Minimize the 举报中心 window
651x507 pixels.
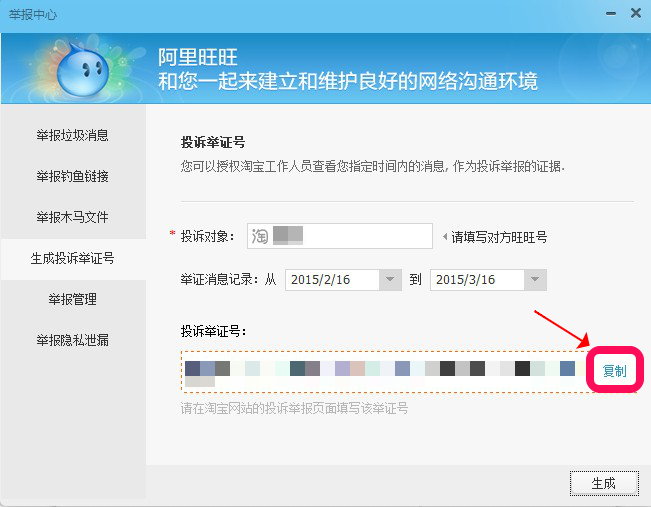pyautogui.click(x=611, y=14)
